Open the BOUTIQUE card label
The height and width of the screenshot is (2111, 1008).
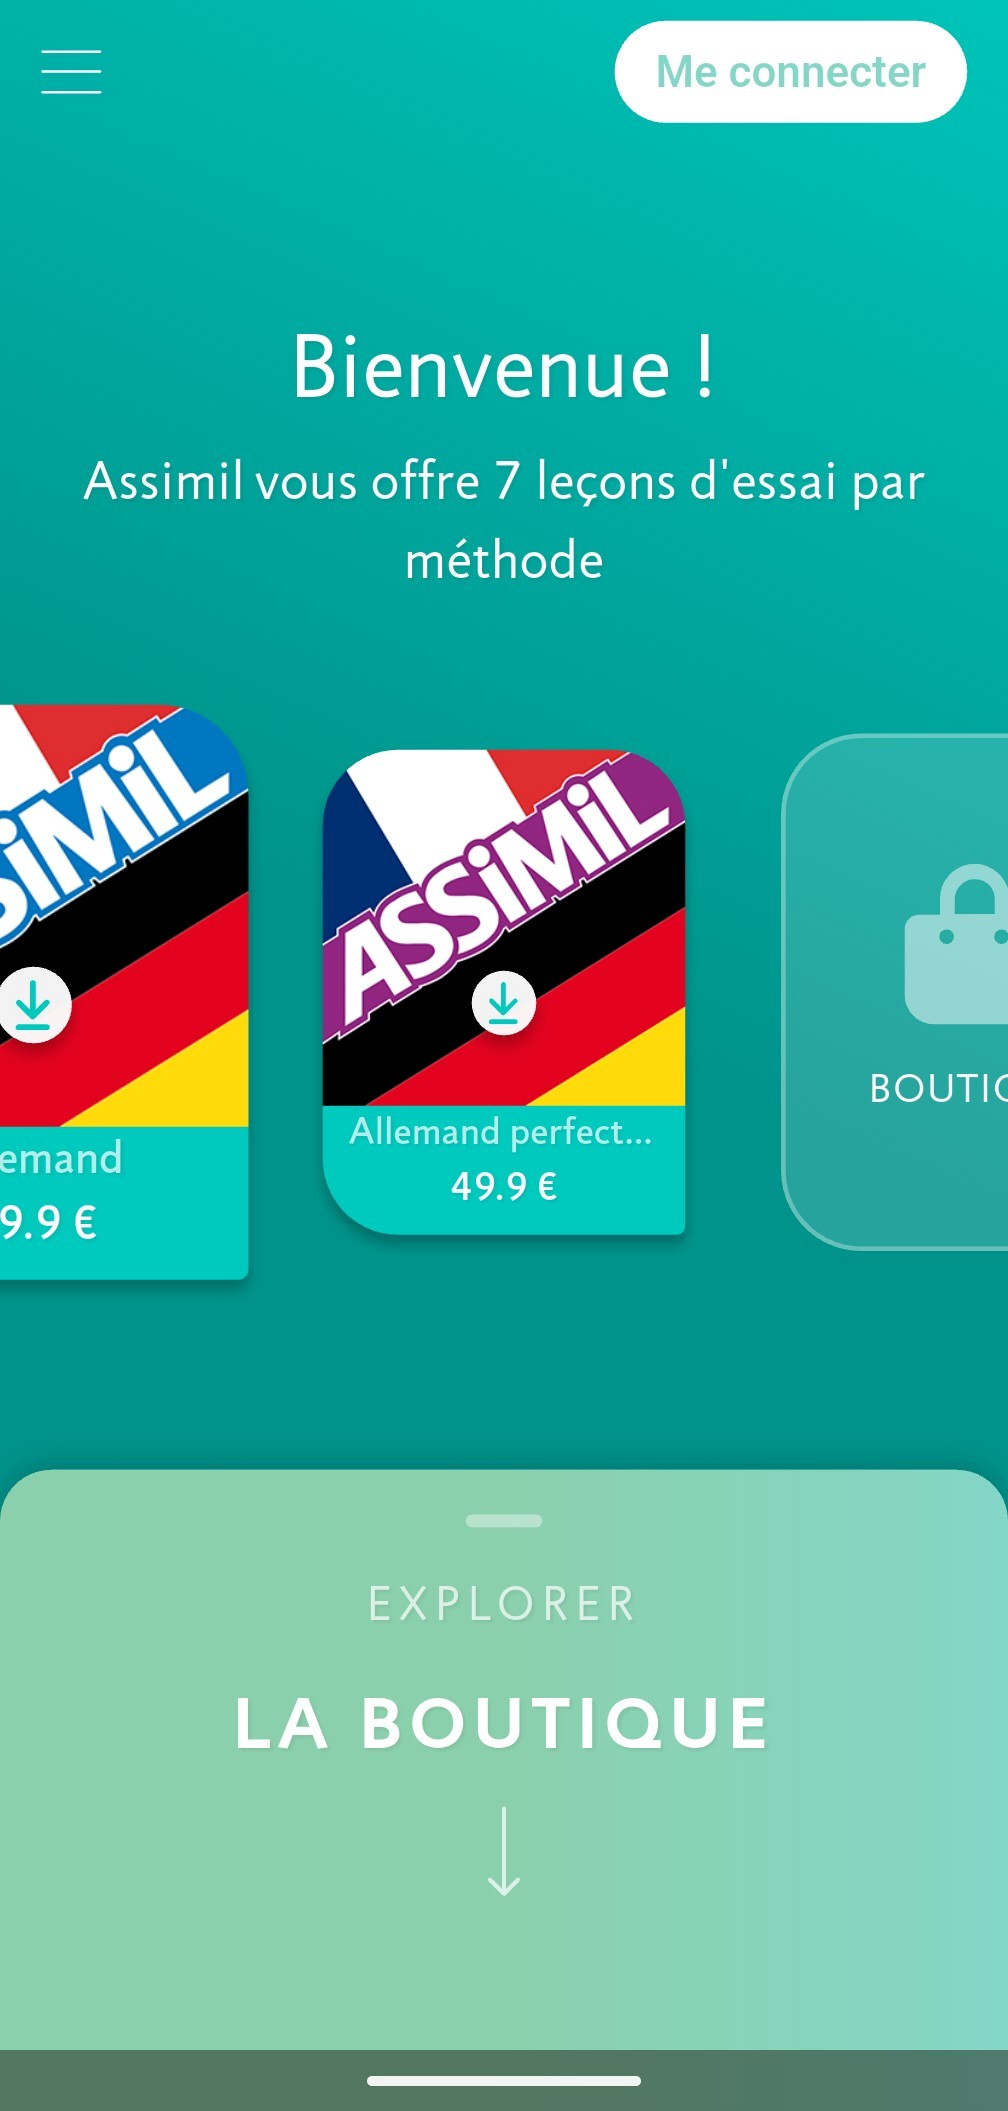938,1088
